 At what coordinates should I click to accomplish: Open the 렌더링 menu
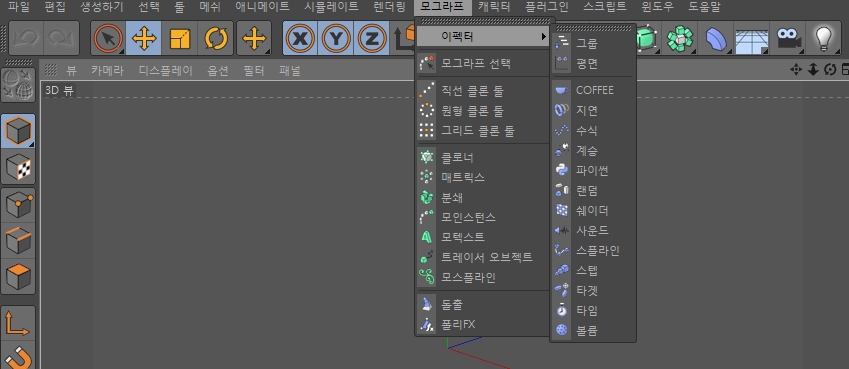pyautogui.click(x=389, y=7)
